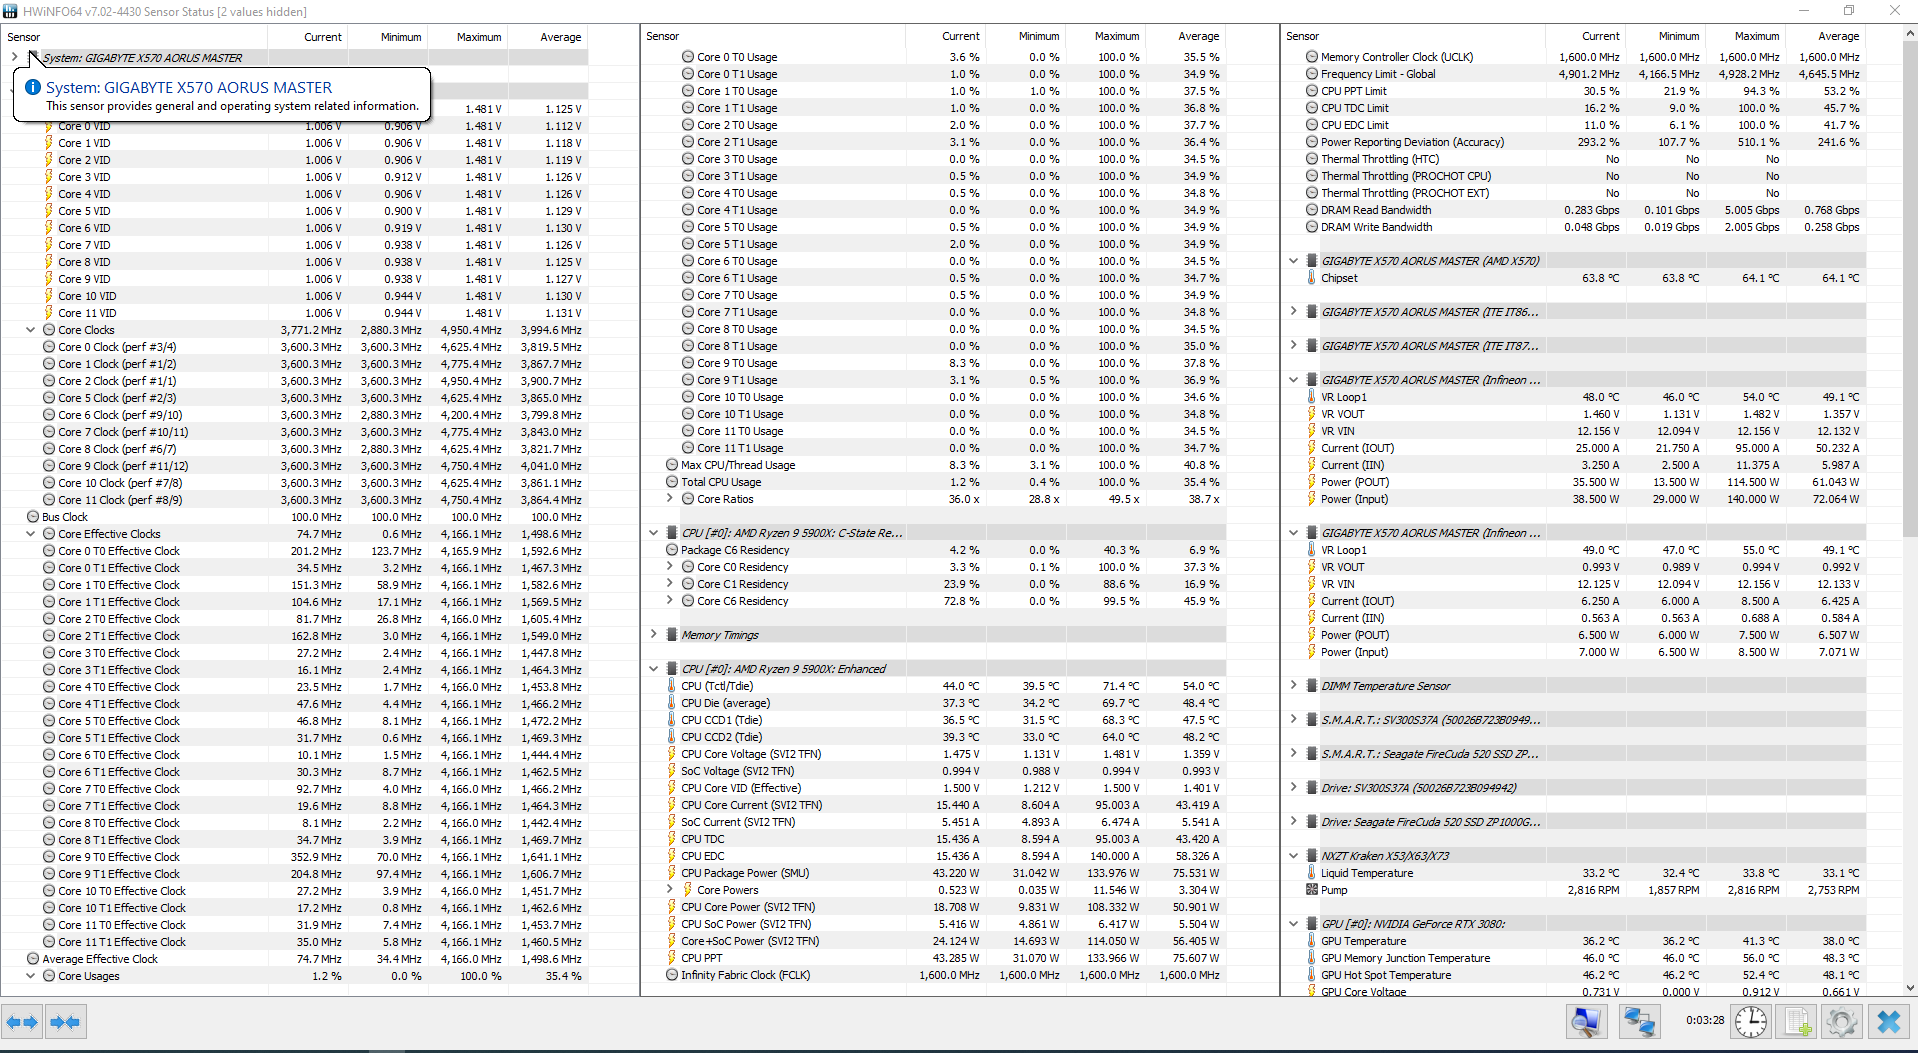Click the thermometer icon next to Liquid Temperature
The height and width of the screenshot is (1053, 1918).
(1312, 873)
